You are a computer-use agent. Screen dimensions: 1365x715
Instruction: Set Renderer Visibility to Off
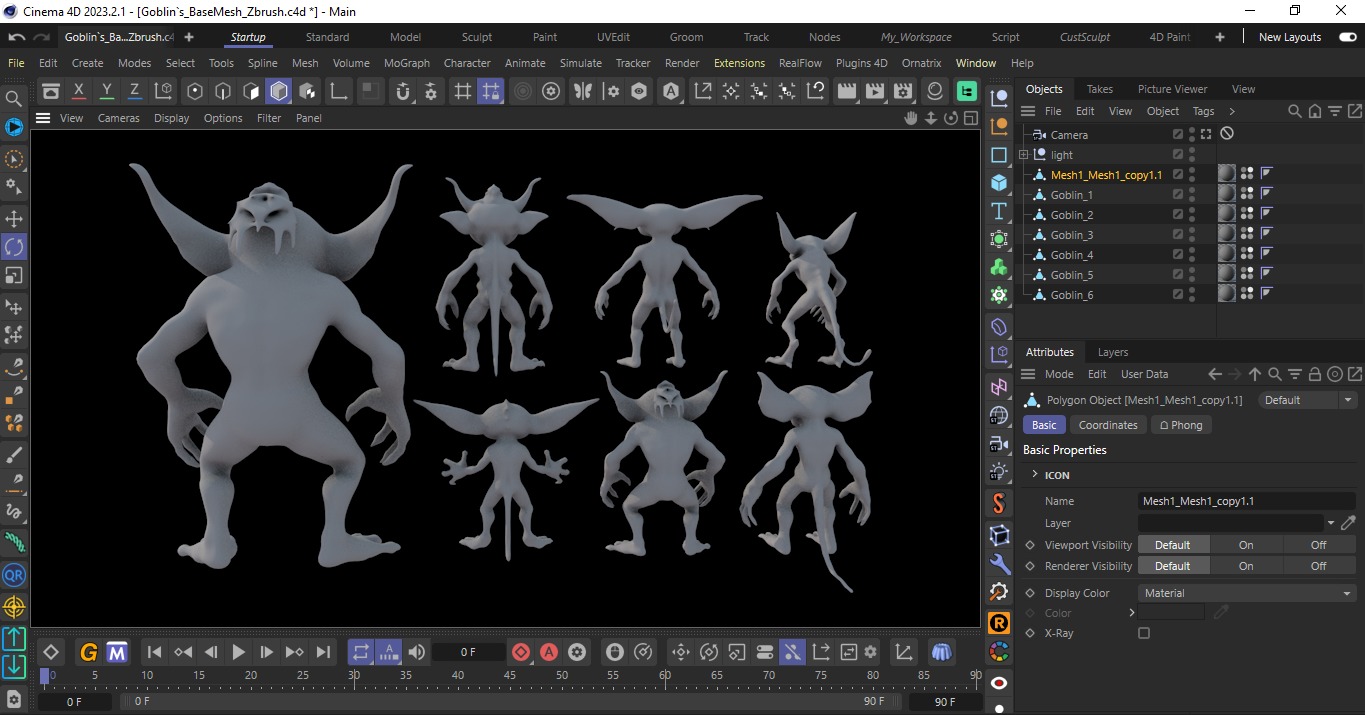tap(1319, 566)
